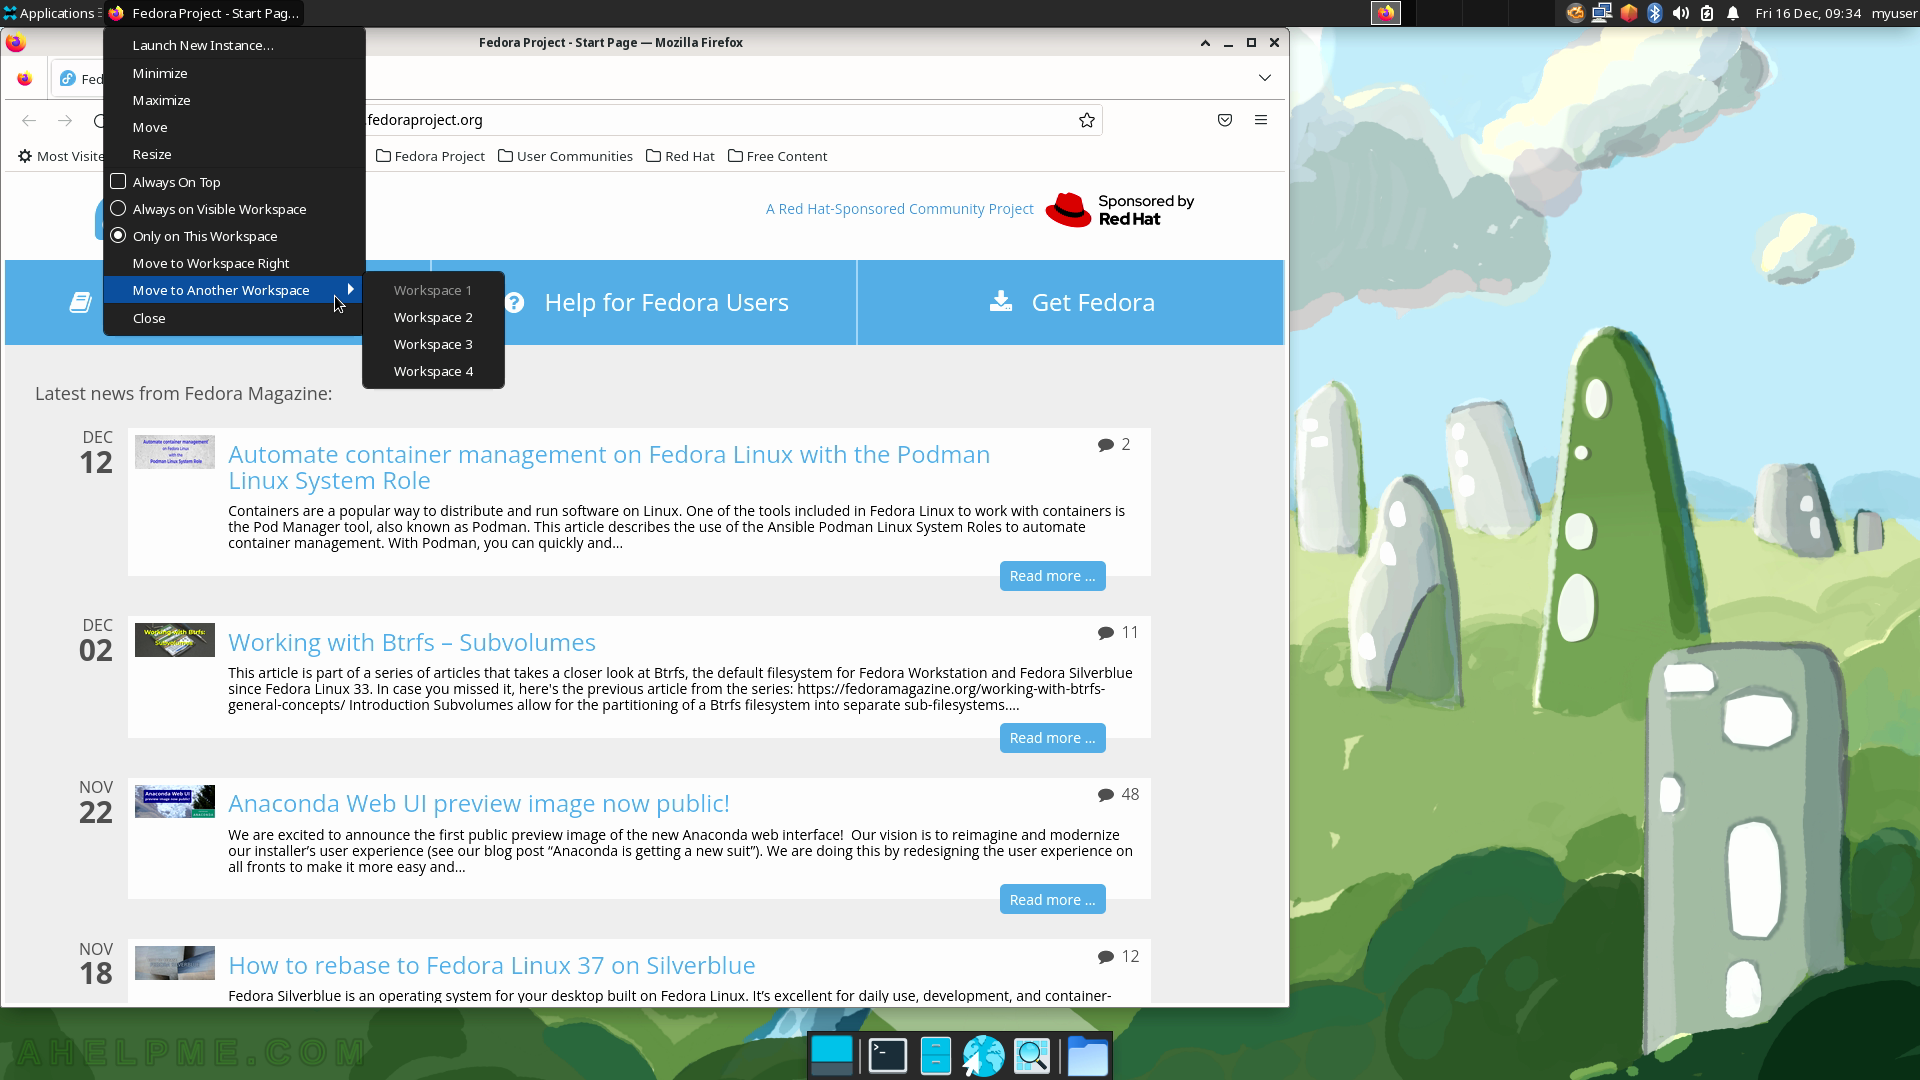Click the comment bubble icon showing 11 comments
Viewport: 1920px width, 1080px height.
click(x=1105, y=633)
